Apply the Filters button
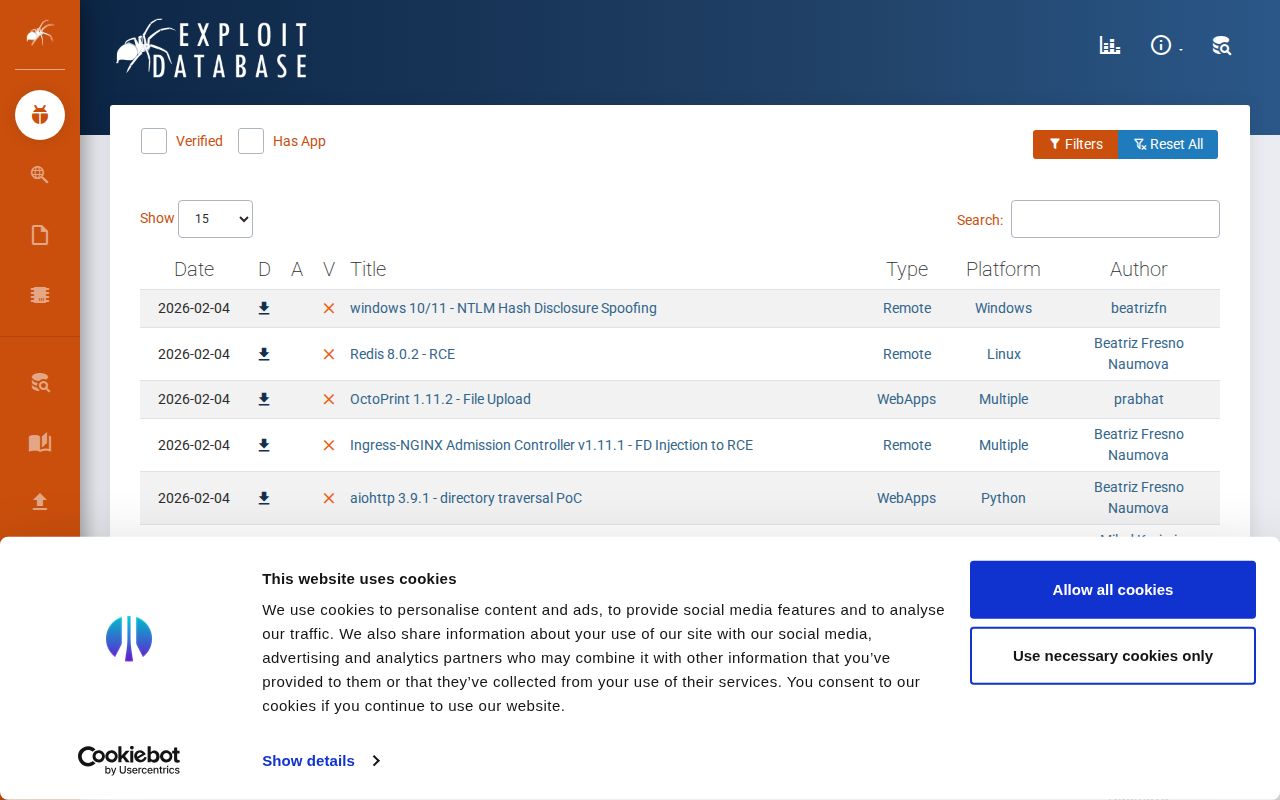The image size is (1280, 800). (1075, 144)
